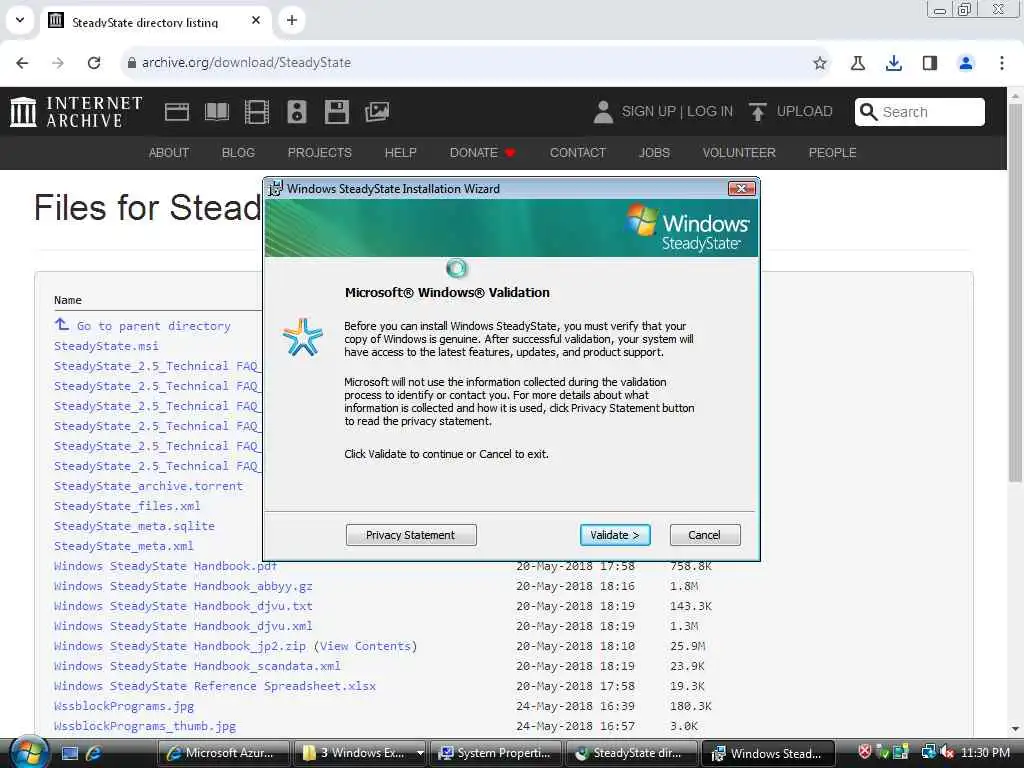1024x768 pixels.
Task: Open a new browser tab
Action: coord(292,20)
